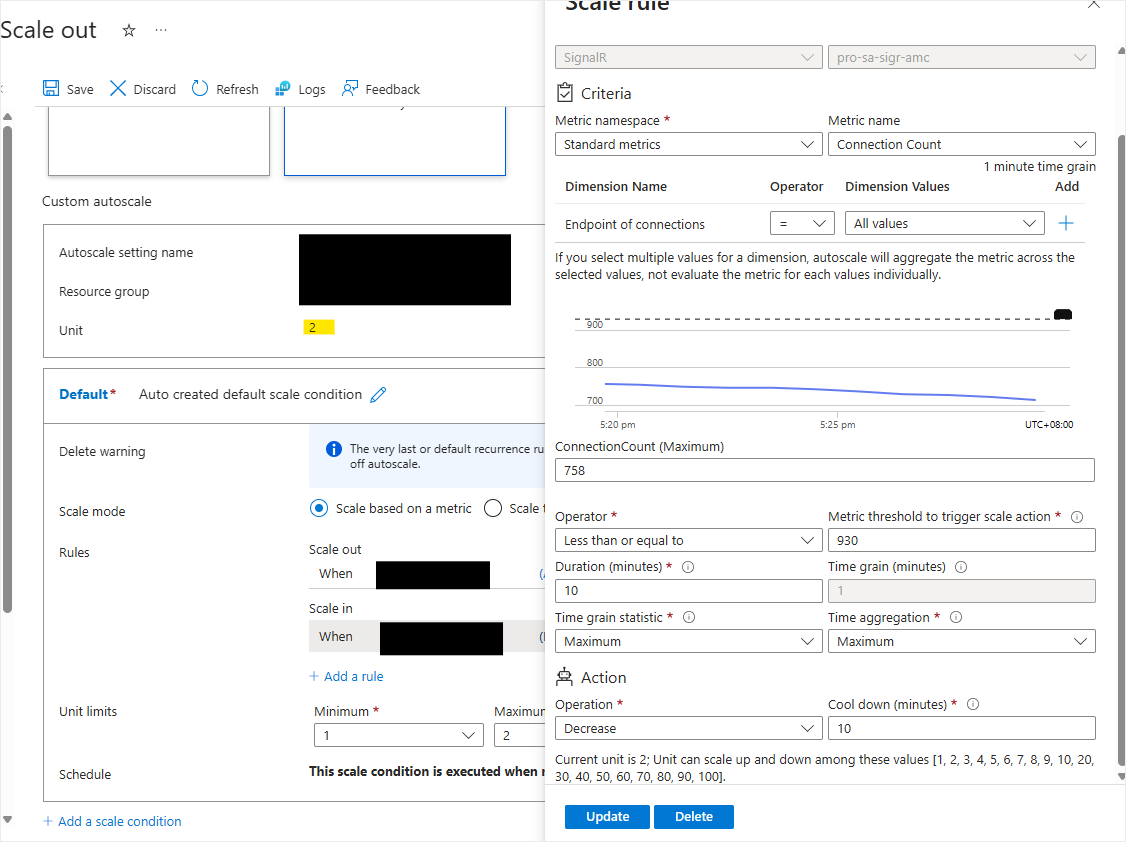
Task: Click the Discard toolbar label
Action: click(x=154, y=89)
